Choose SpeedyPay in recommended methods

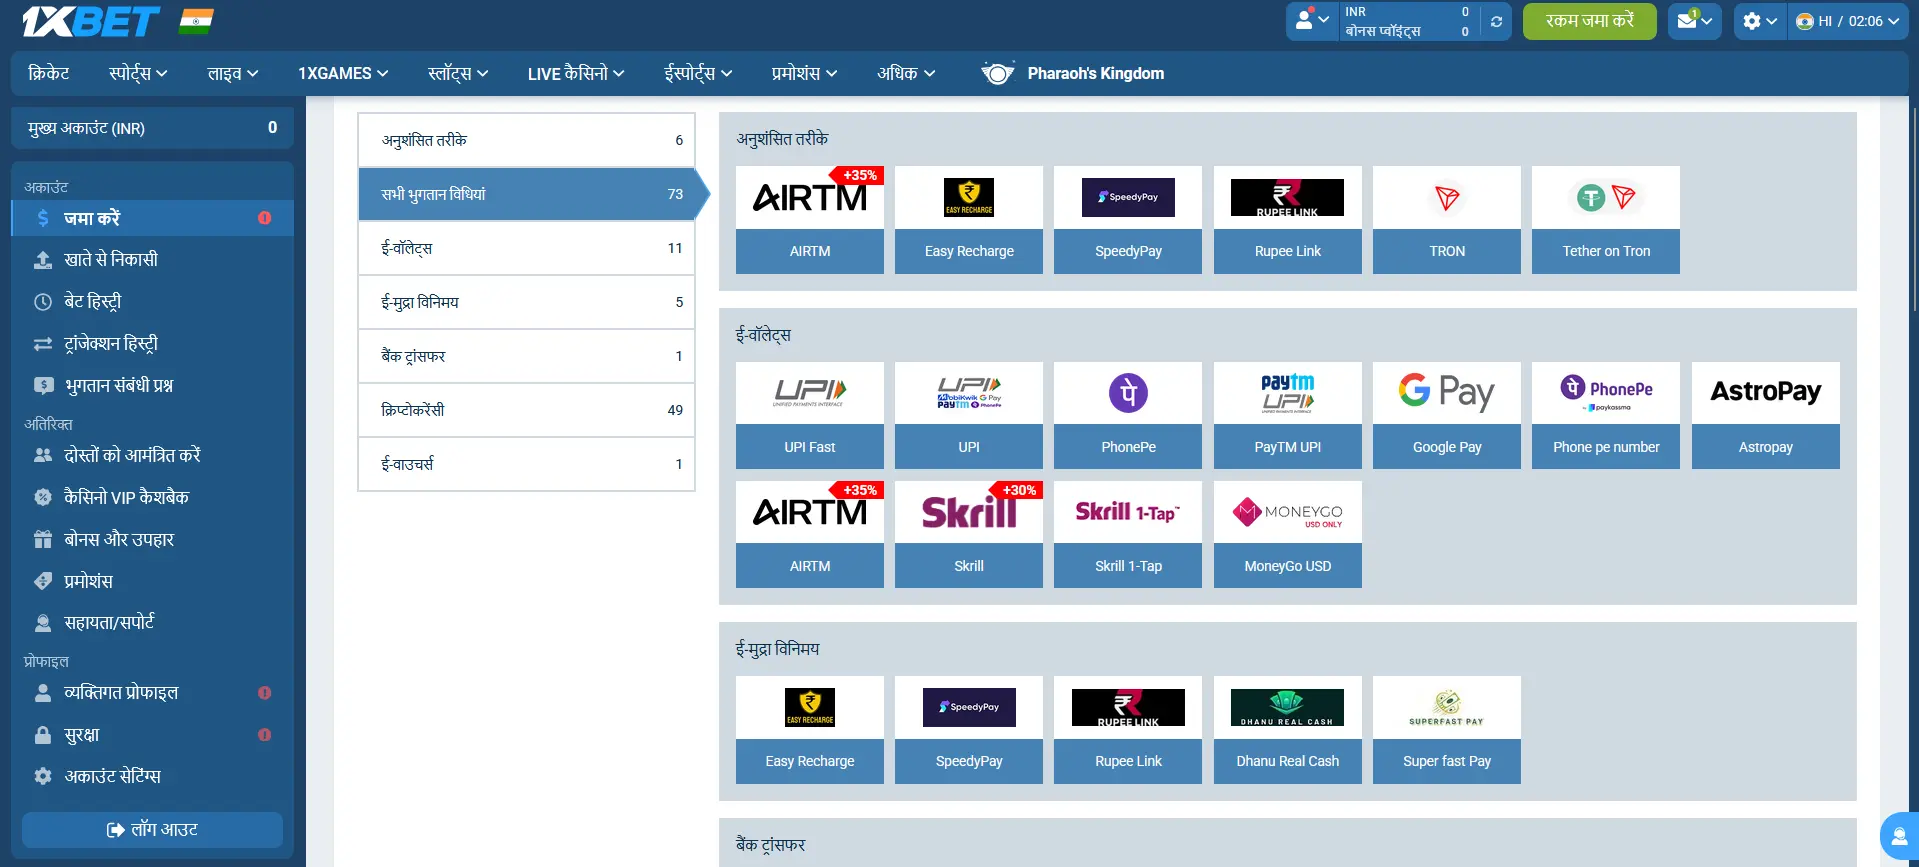click(1128, 220)
